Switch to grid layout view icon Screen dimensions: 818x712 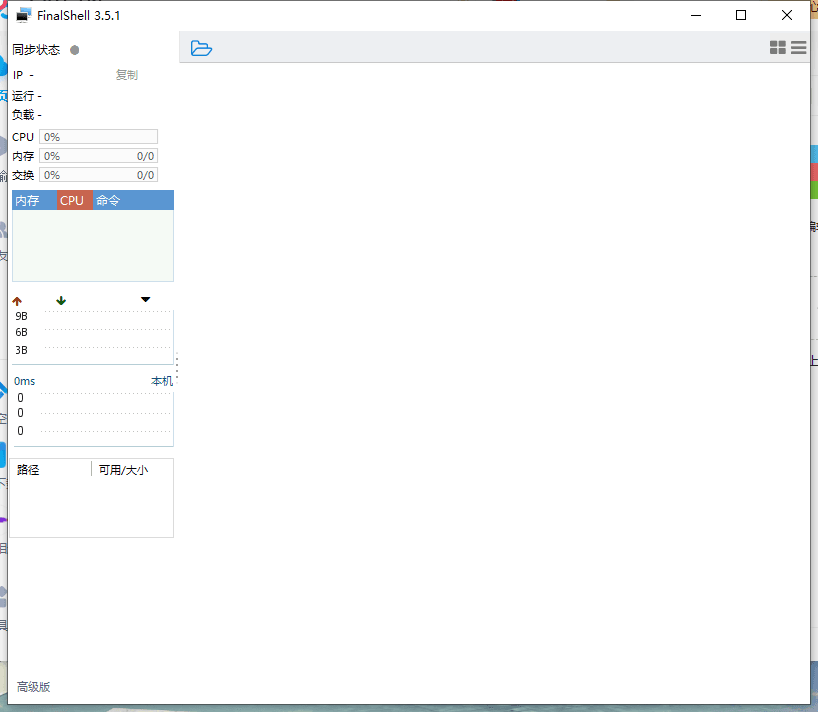[777, 48]
